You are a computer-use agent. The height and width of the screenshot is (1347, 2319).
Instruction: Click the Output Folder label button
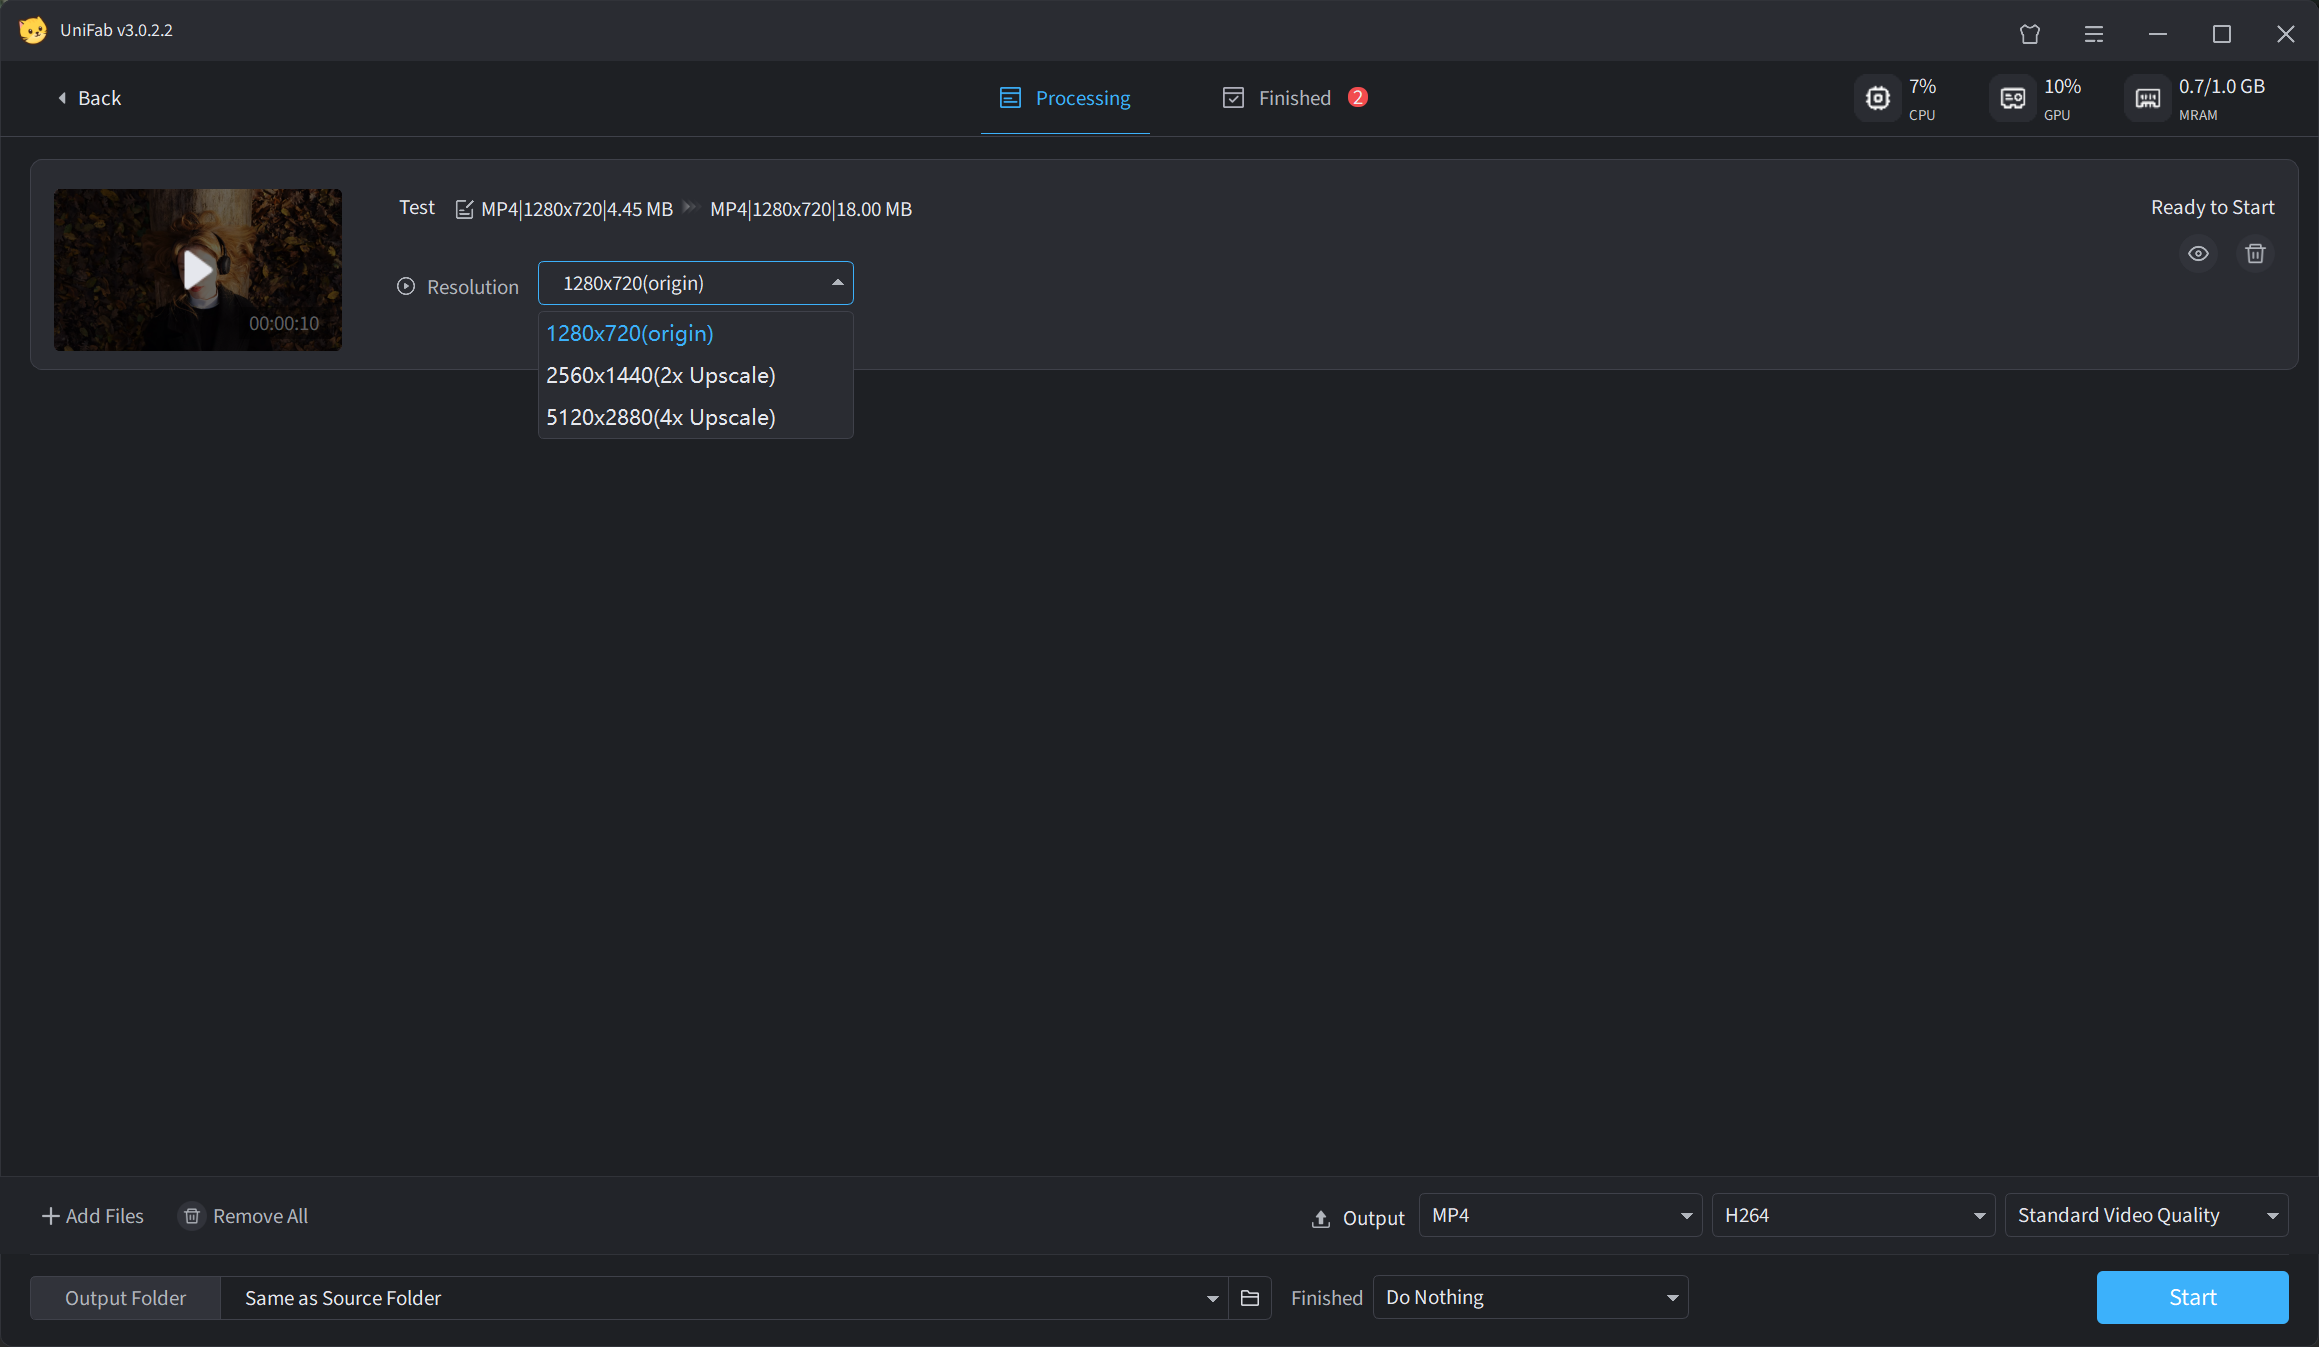click(x=125, y=1298)
